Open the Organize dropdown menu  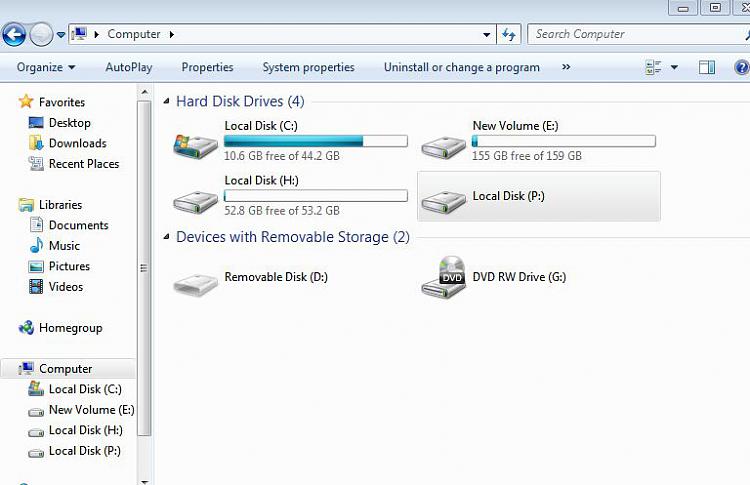[46, 67]
